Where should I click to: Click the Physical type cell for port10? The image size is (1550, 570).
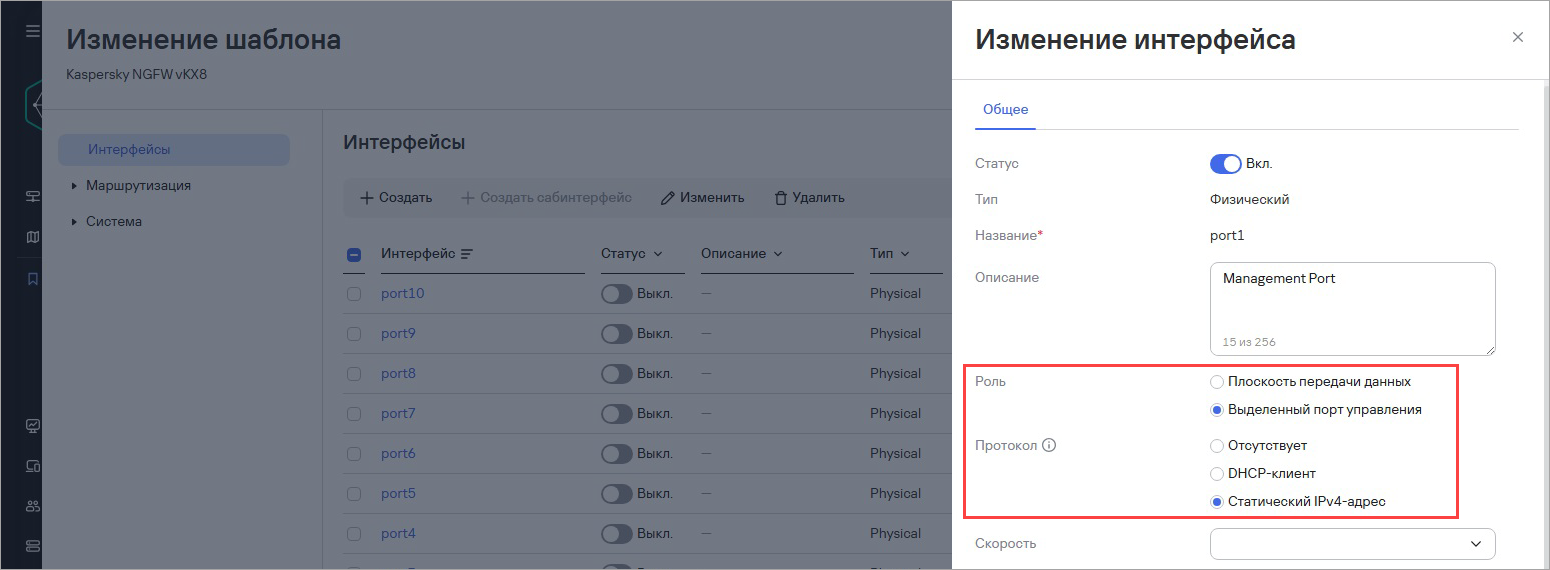(895, 294)
